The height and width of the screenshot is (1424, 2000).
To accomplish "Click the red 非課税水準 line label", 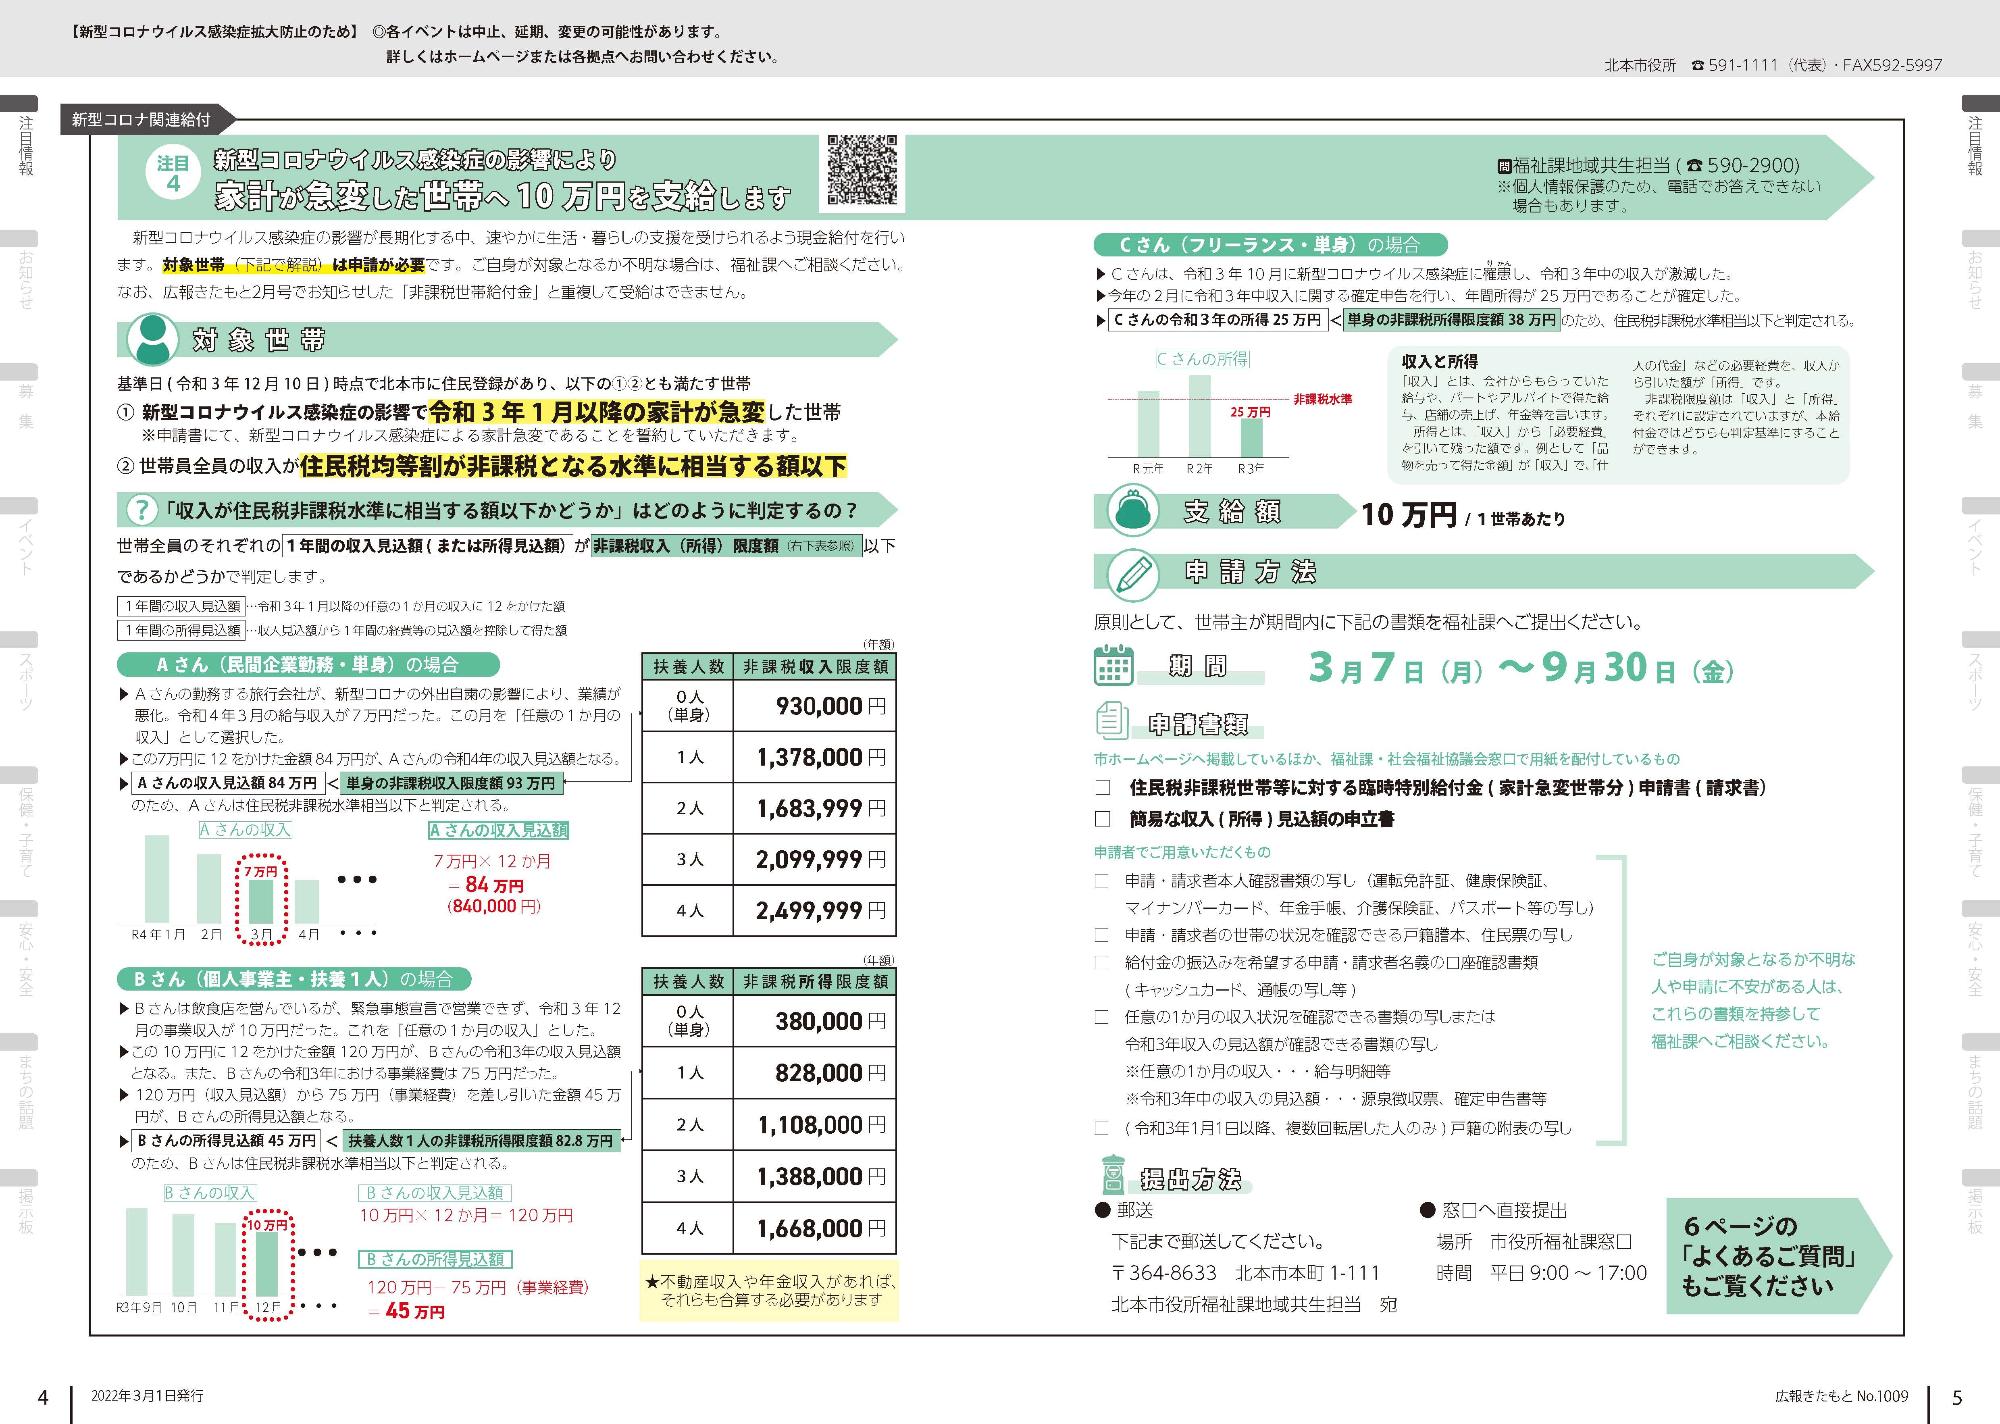I will [1322, 399].
